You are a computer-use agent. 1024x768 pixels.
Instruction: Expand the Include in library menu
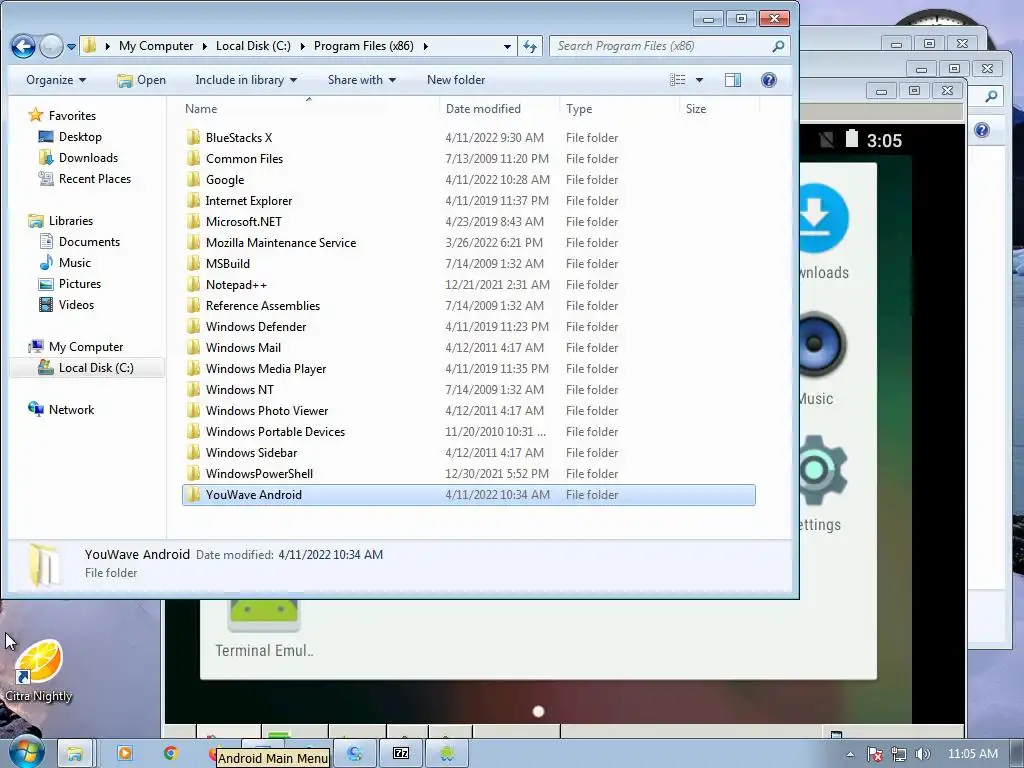246,80
